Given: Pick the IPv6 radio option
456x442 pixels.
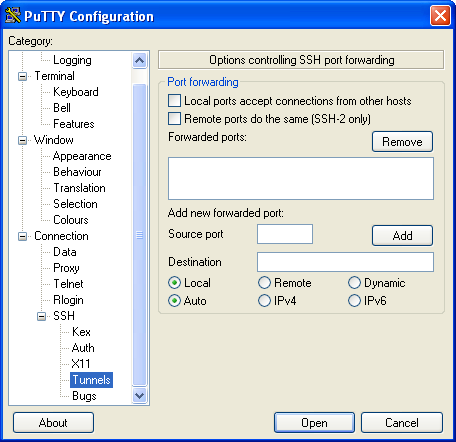Looking at the screenshot, I should pyautogui.click(x=354, y=301).
